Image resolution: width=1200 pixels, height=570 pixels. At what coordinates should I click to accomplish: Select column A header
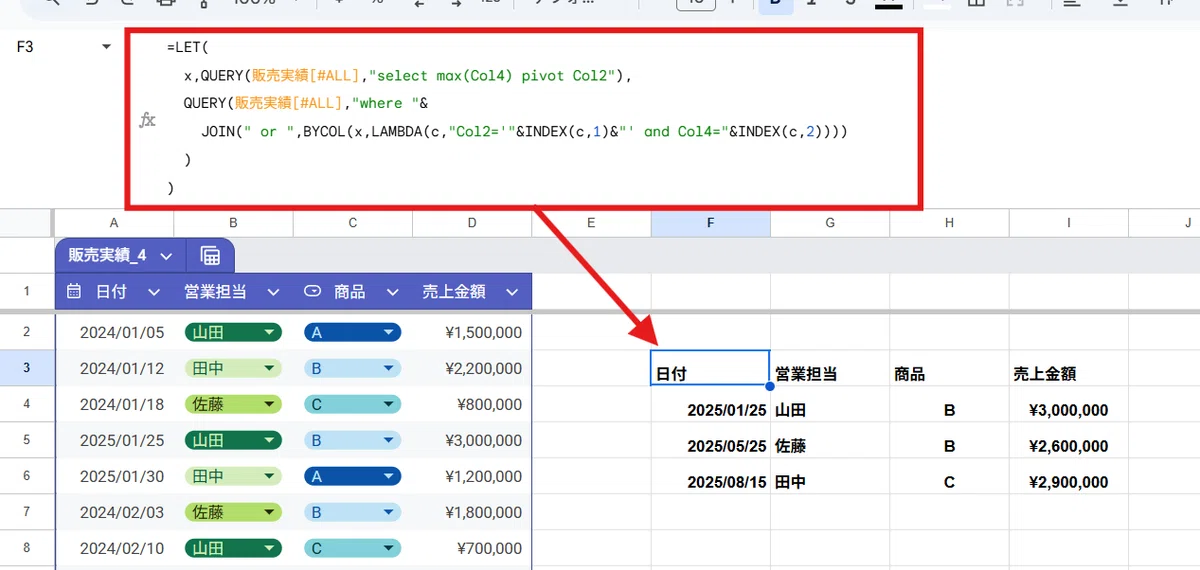114,223
